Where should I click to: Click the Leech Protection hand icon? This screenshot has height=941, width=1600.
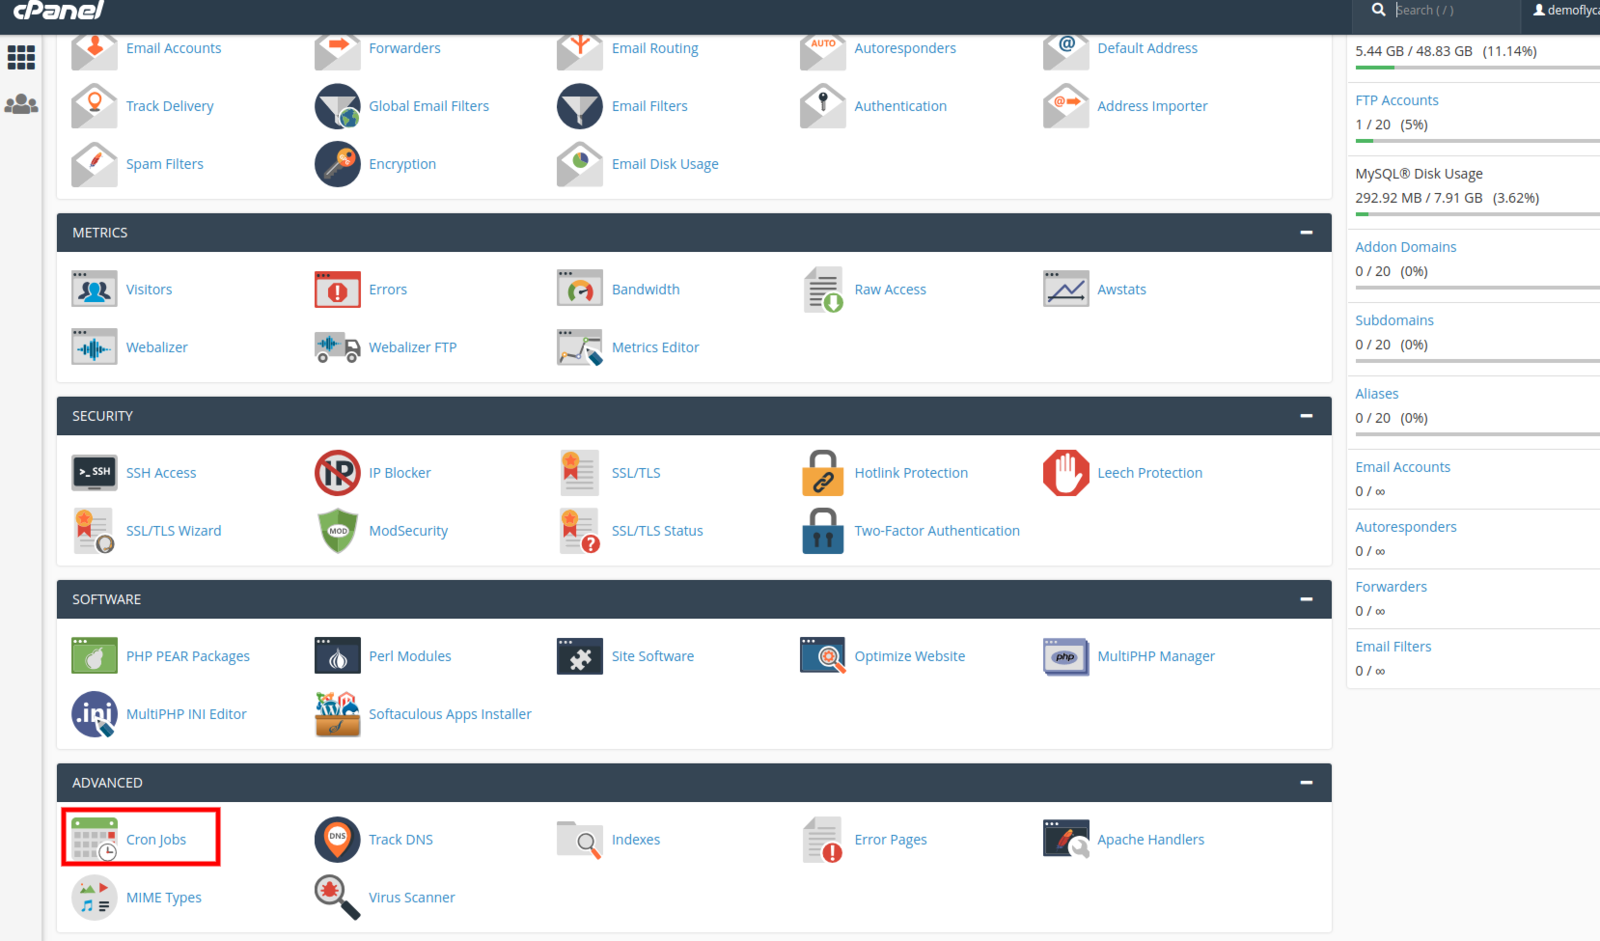coord(1065,473)
